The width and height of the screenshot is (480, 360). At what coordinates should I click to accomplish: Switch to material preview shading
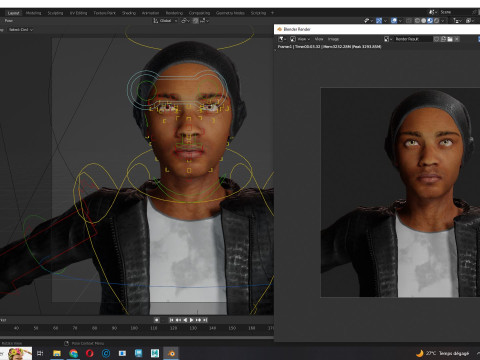click(430, 21)
